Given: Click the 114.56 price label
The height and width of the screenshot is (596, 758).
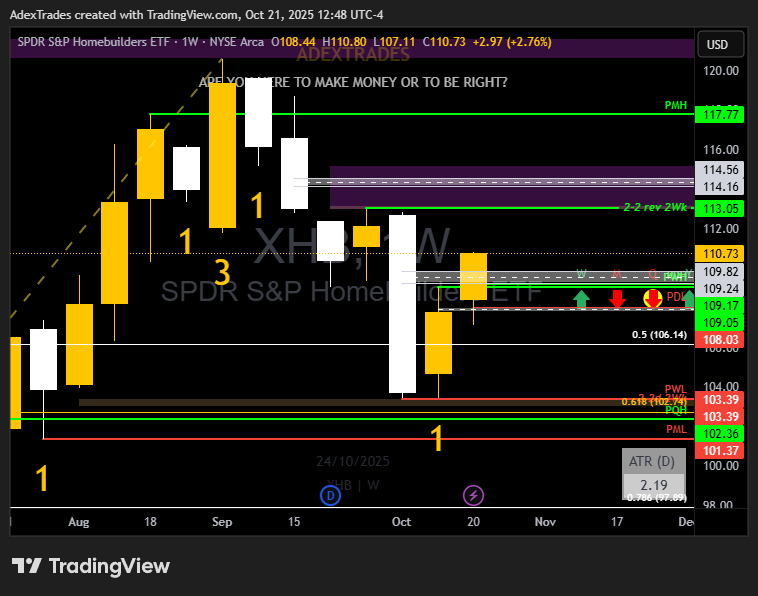Looking at the screenshot, I should [719, 170].
